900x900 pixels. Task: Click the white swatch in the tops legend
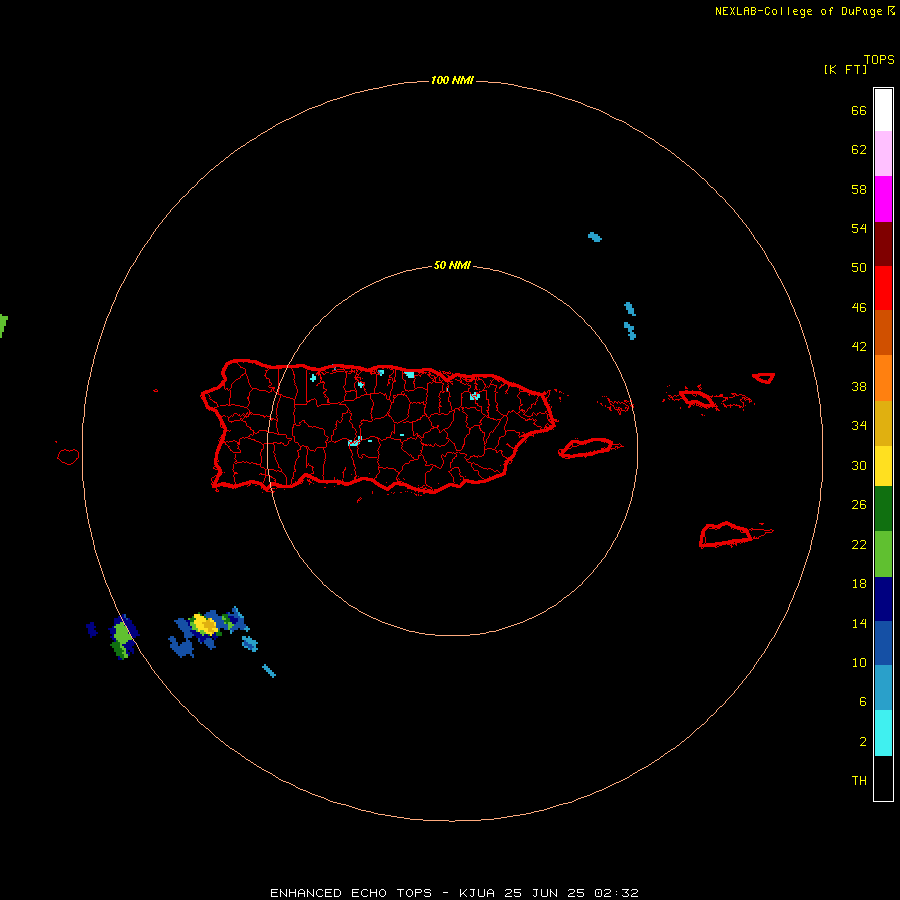click(x=883, y=110)
